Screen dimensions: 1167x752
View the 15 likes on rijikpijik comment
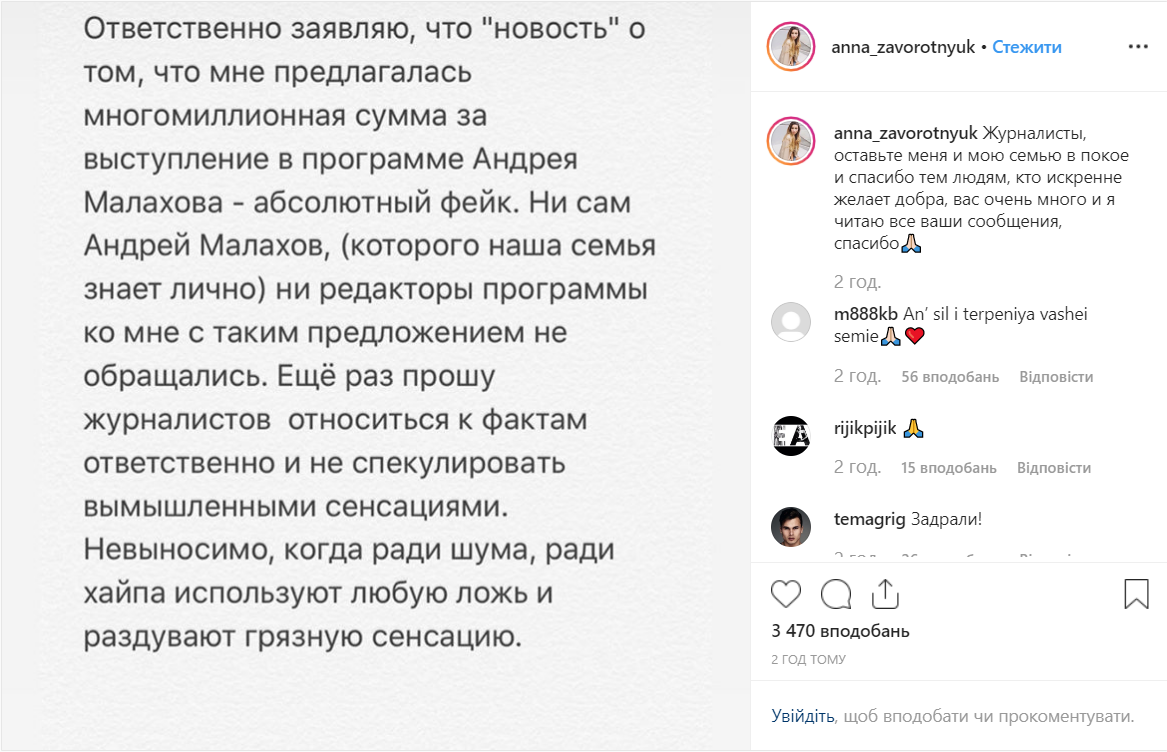(x=949, y=467)
